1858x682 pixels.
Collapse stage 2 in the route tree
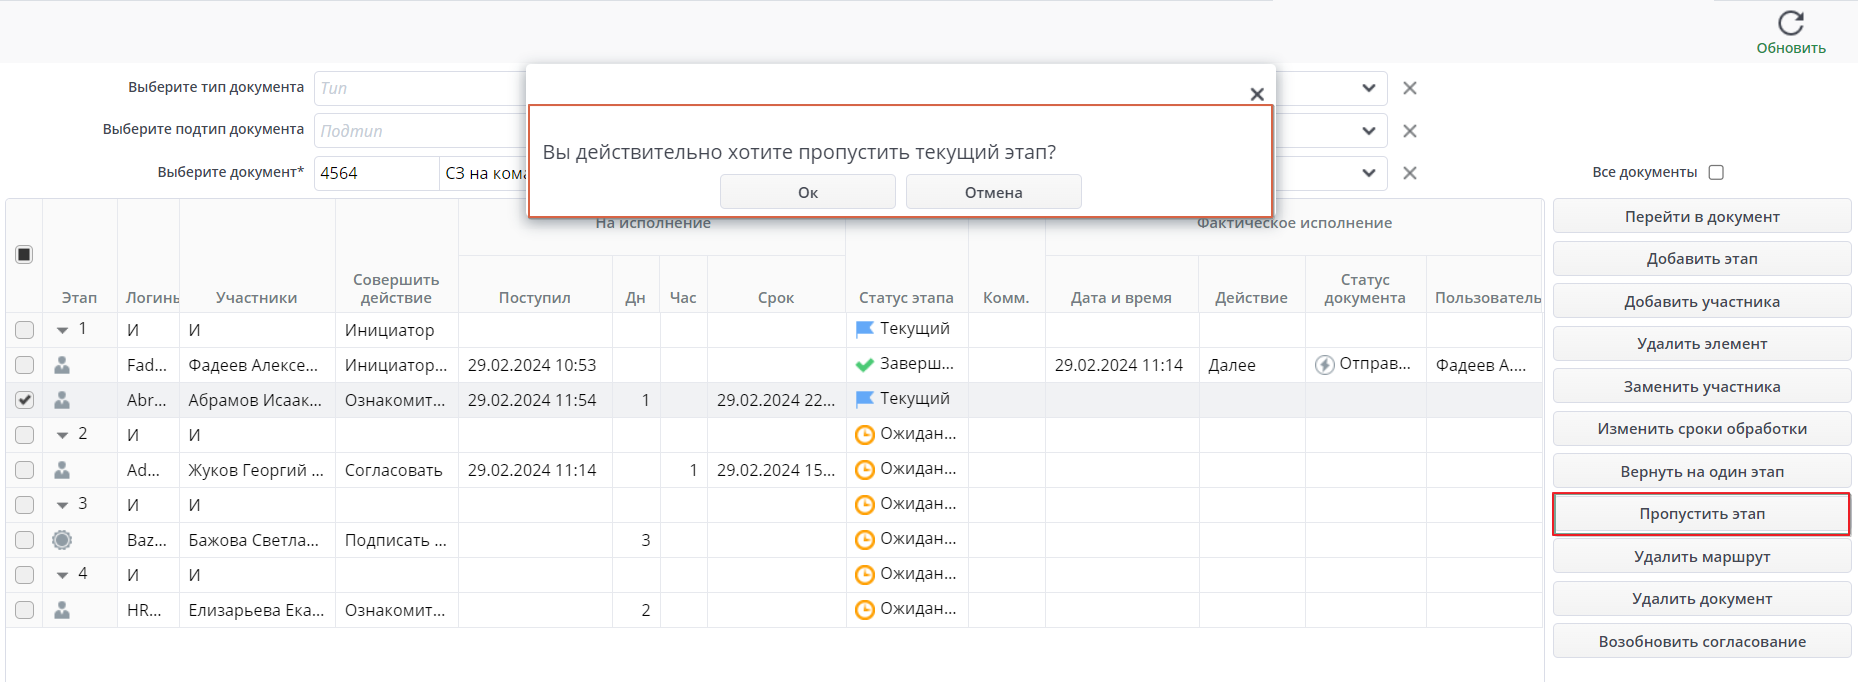(x=62, y=435)
